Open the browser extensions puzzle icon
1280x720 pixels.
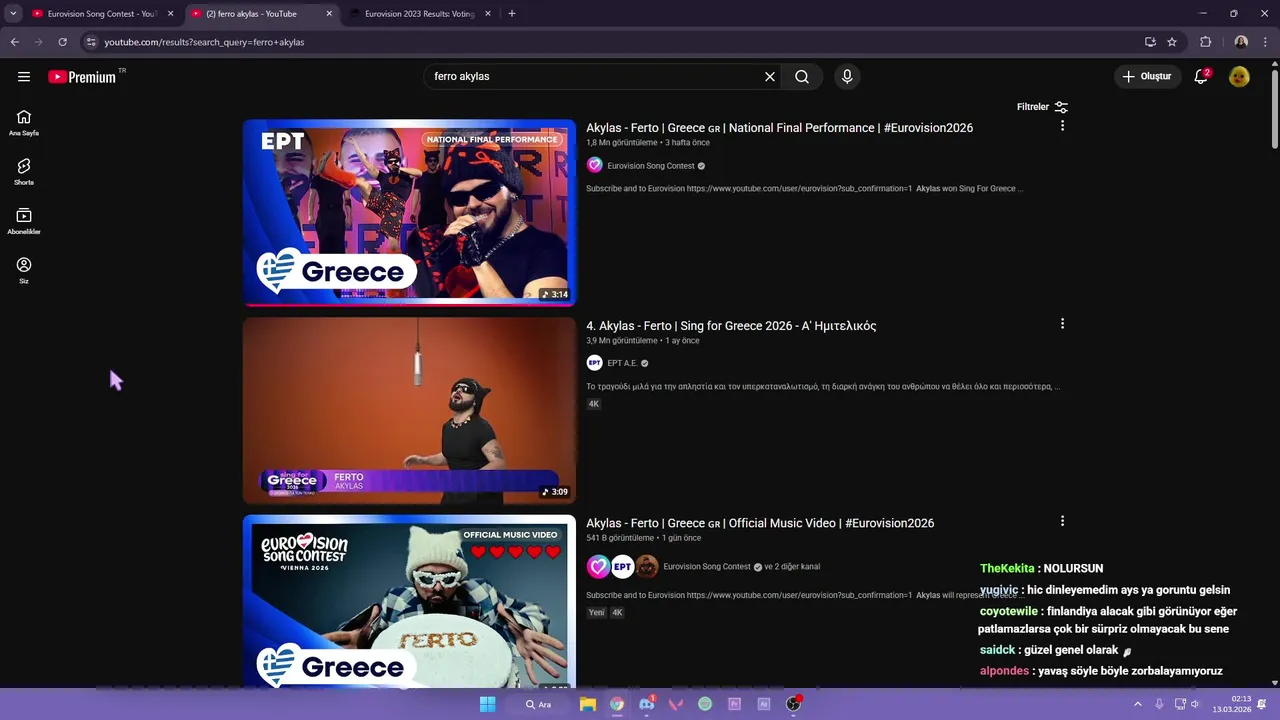[x=1206, y=42]
